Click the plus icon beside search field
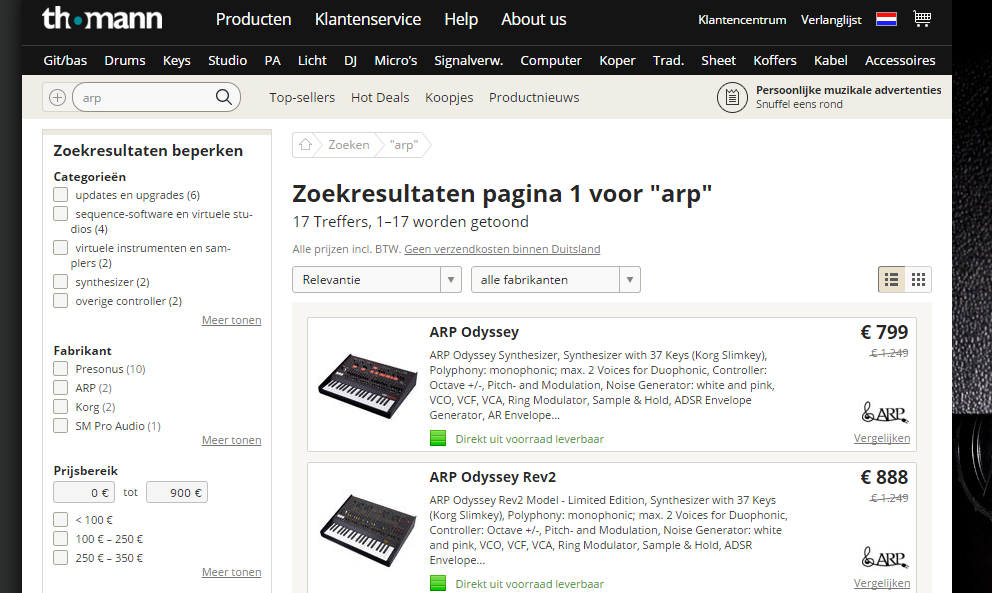992x593 pixels. (58, 97)
